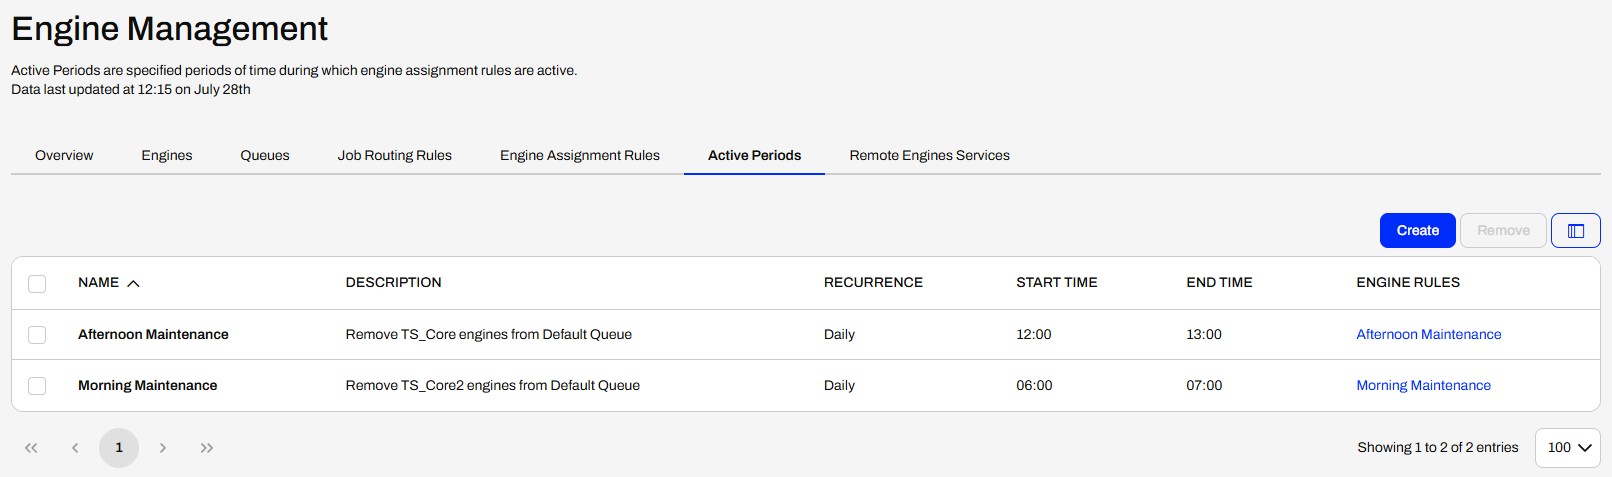The width and height of the screenshot is (1612, 477).
Task: Open the 100 entries-per-page dropdown
Action: click(1568, 448)
